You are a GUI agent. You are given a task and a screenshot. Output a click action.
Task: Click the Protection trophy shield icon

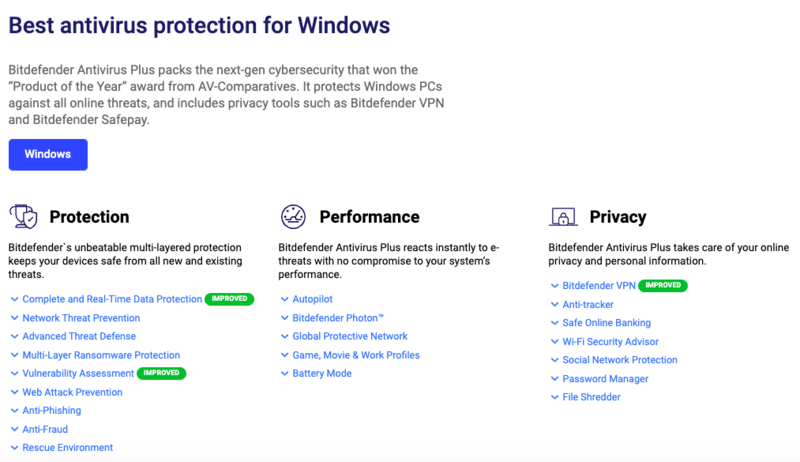23,217
